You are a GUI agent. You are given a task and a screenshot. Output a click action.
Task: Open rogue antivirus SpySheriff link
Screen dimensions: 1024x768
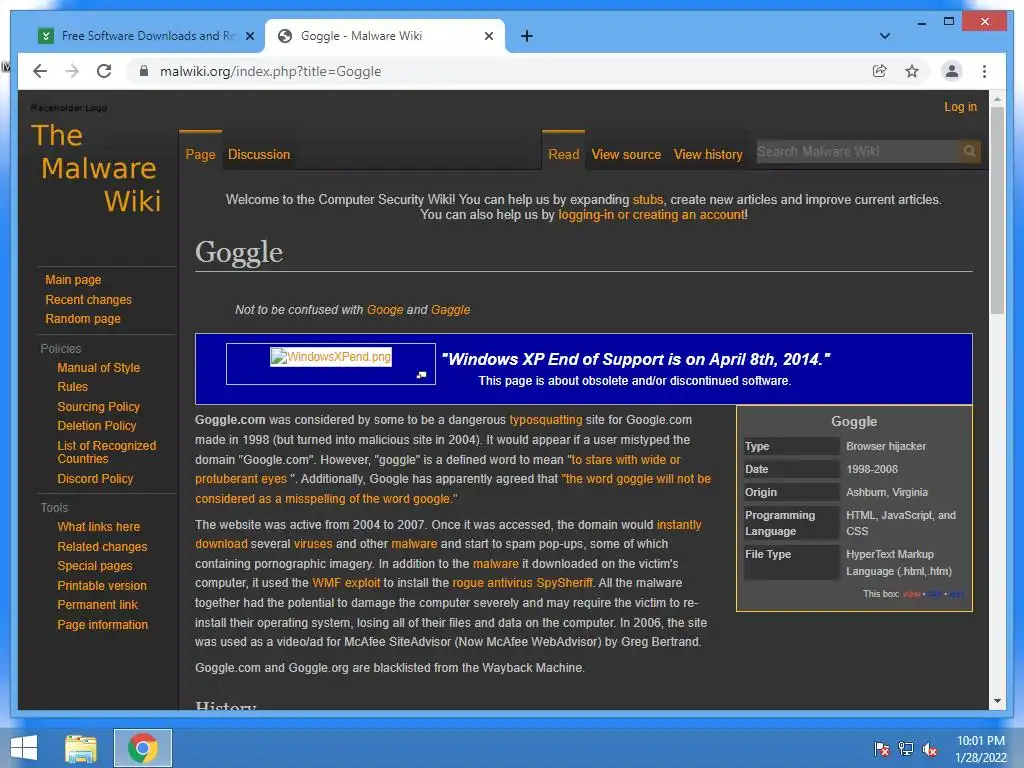click(x=522, y=583)
